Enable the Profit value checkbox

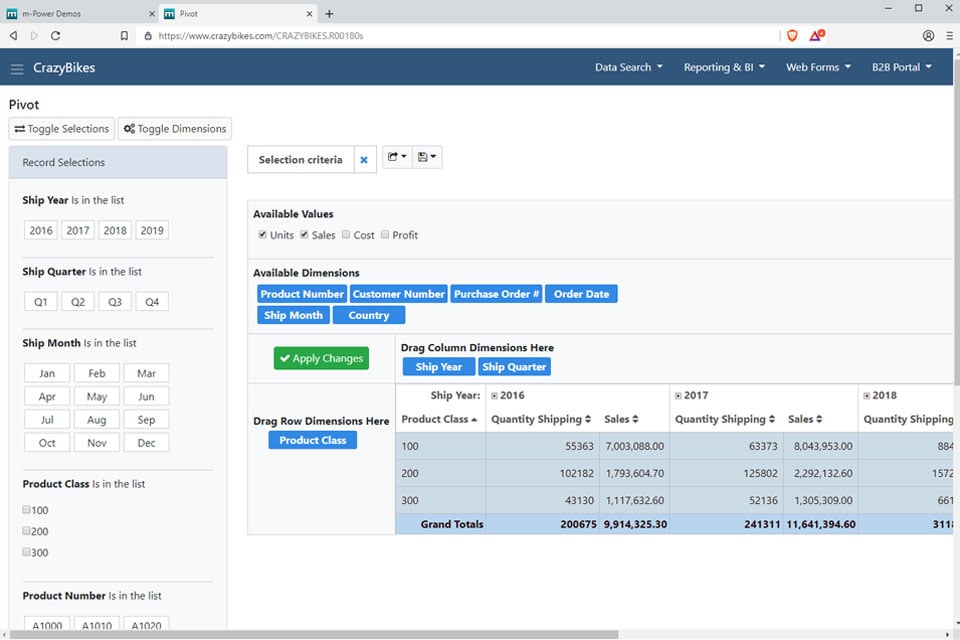385,235
